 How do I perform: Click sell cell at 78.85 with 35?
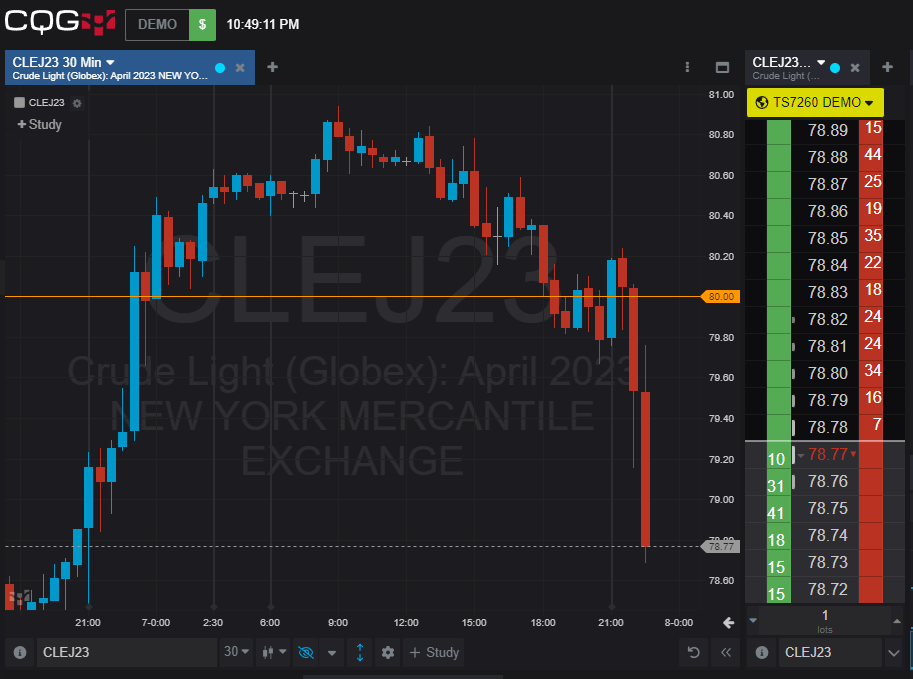point(871,237)
